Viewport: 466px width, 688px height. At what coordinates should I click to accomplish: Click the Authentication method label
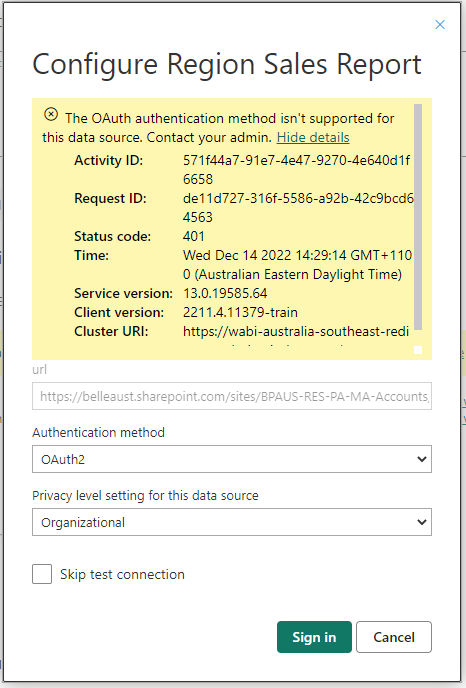coord(98,433)
